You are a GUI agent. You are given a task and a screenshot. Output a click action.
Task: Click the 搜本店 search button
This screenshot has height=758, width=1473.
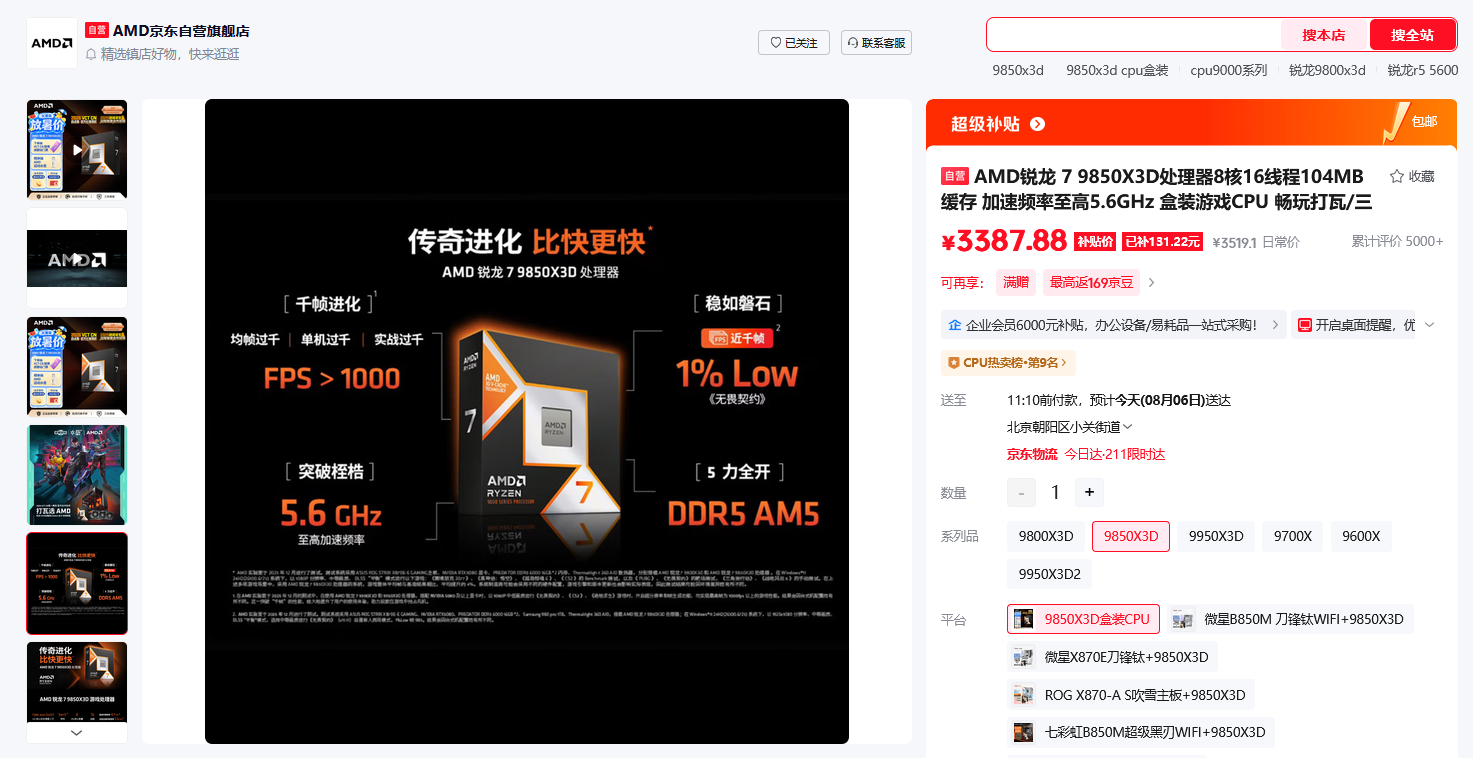tap(1324, 35)
